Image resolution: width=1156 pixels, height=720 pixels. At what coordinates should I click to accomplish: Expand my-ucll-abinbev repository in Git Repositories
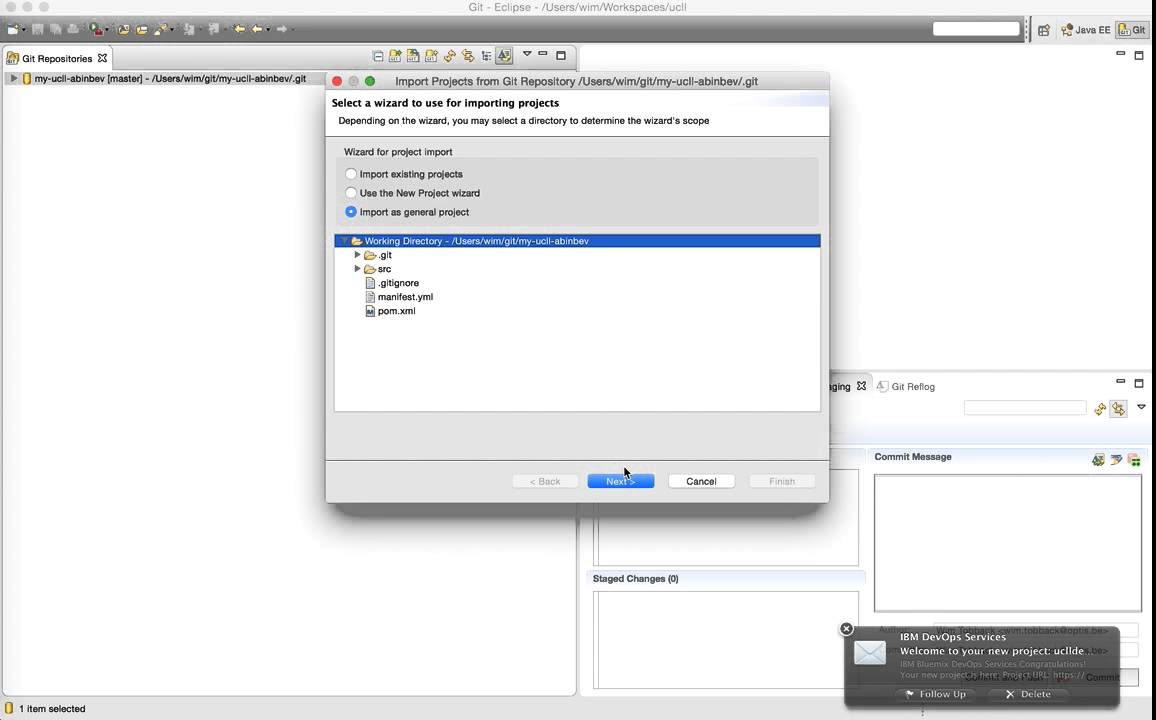13,78
